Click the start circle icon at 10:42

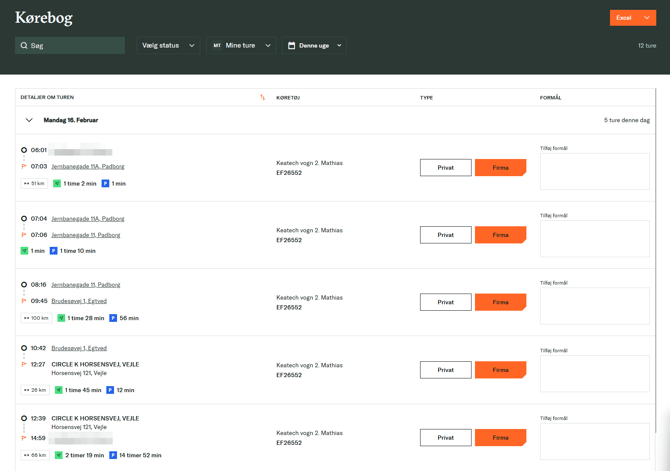point(24,348)
